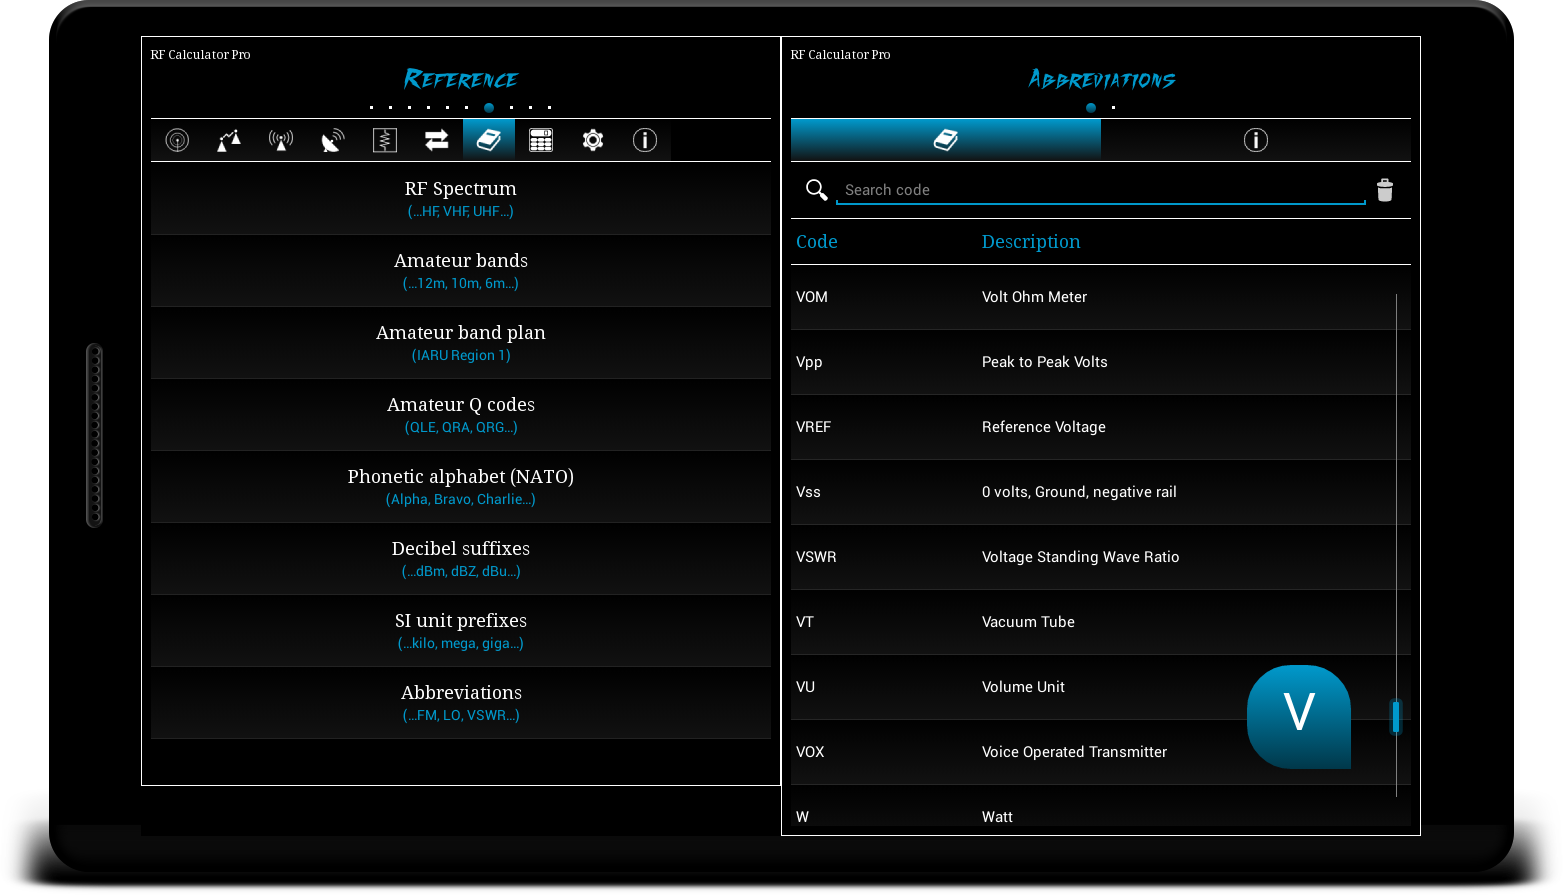Select the VU Volume Unit row
The height and width of the screenshot is (895, 1563).
1101,687
